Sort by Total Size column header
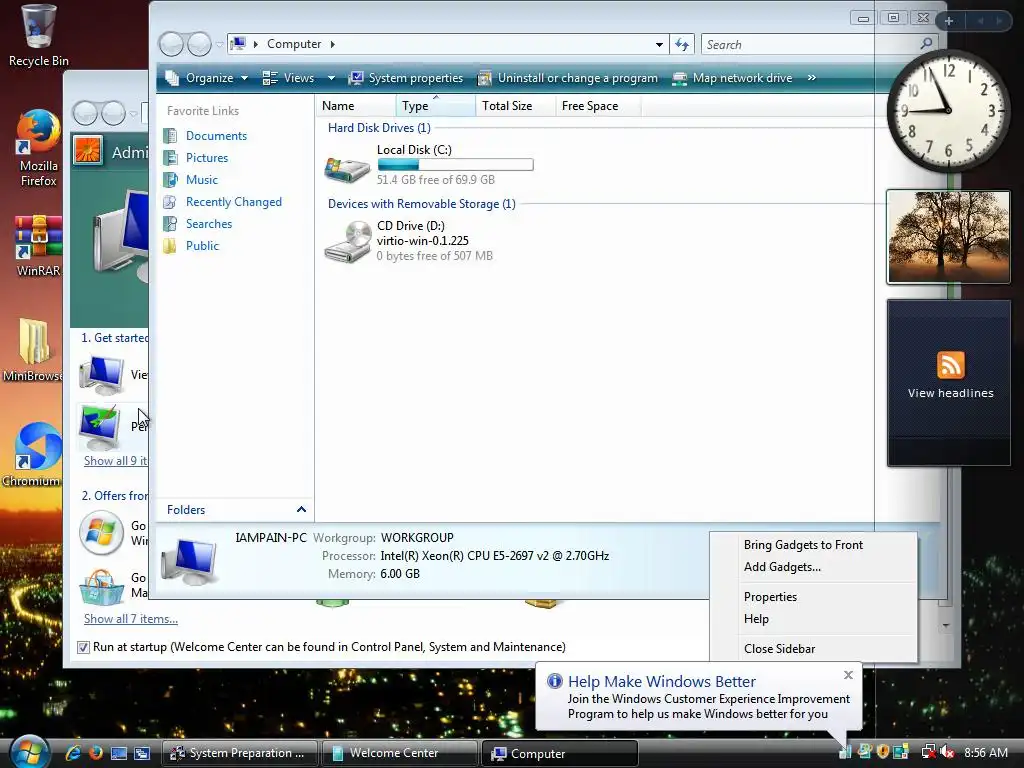The height and width of the screenshot is (768, 1024). pos(515,106)
